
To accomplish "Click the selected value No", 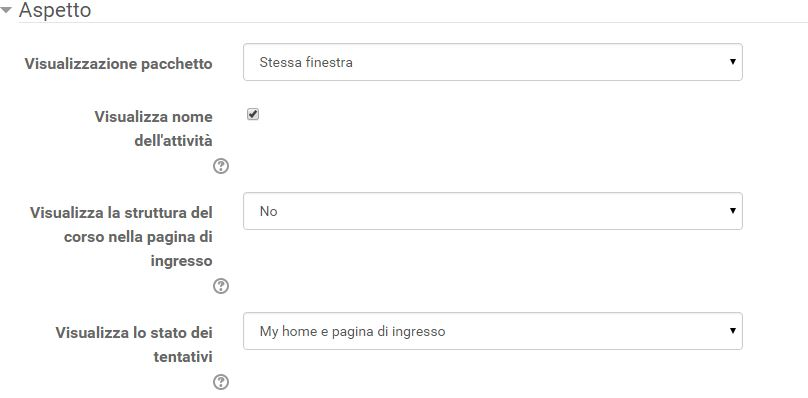I will 268,211.
